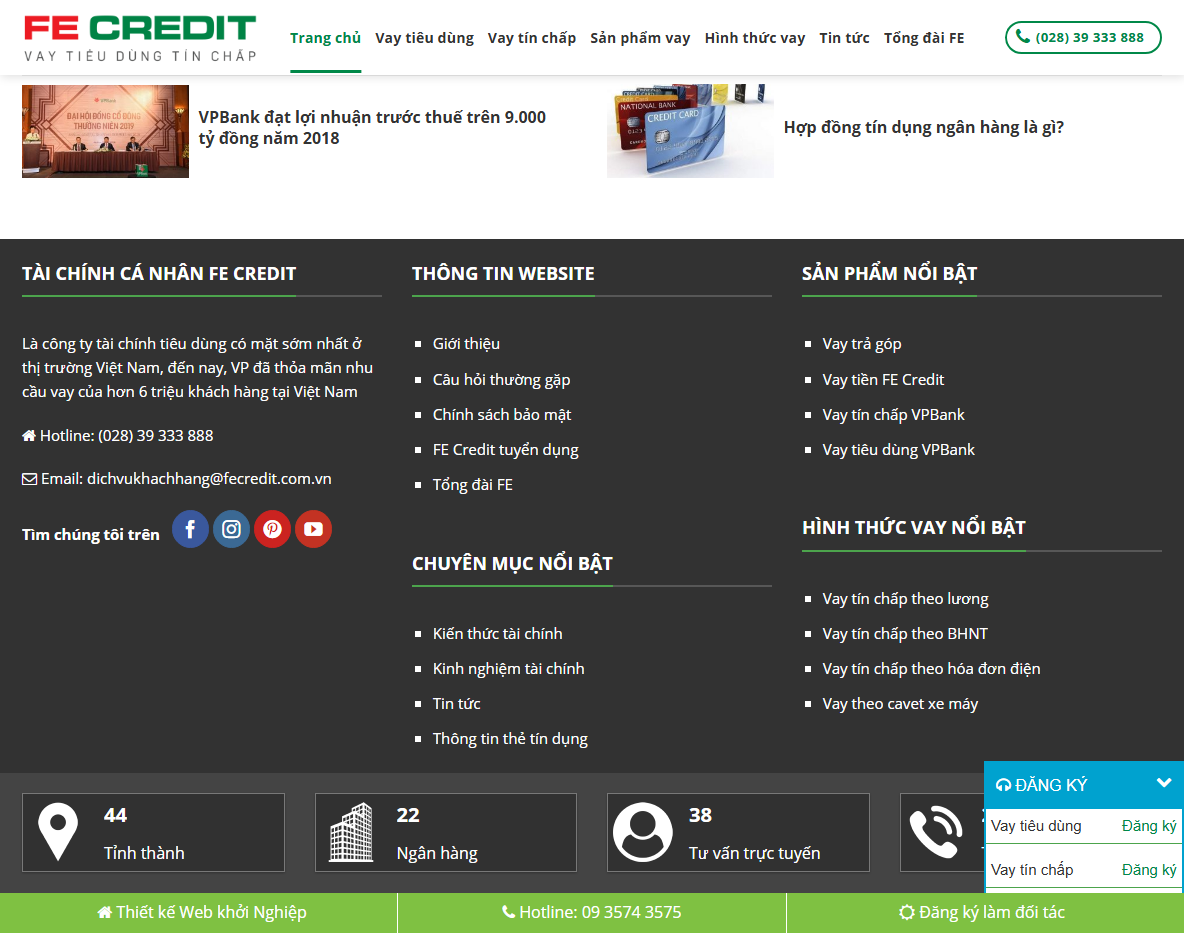This screenshot has height=933, width=1184.
Task: Open the Chính sách bảo mật link
Action: click(501, 414)
